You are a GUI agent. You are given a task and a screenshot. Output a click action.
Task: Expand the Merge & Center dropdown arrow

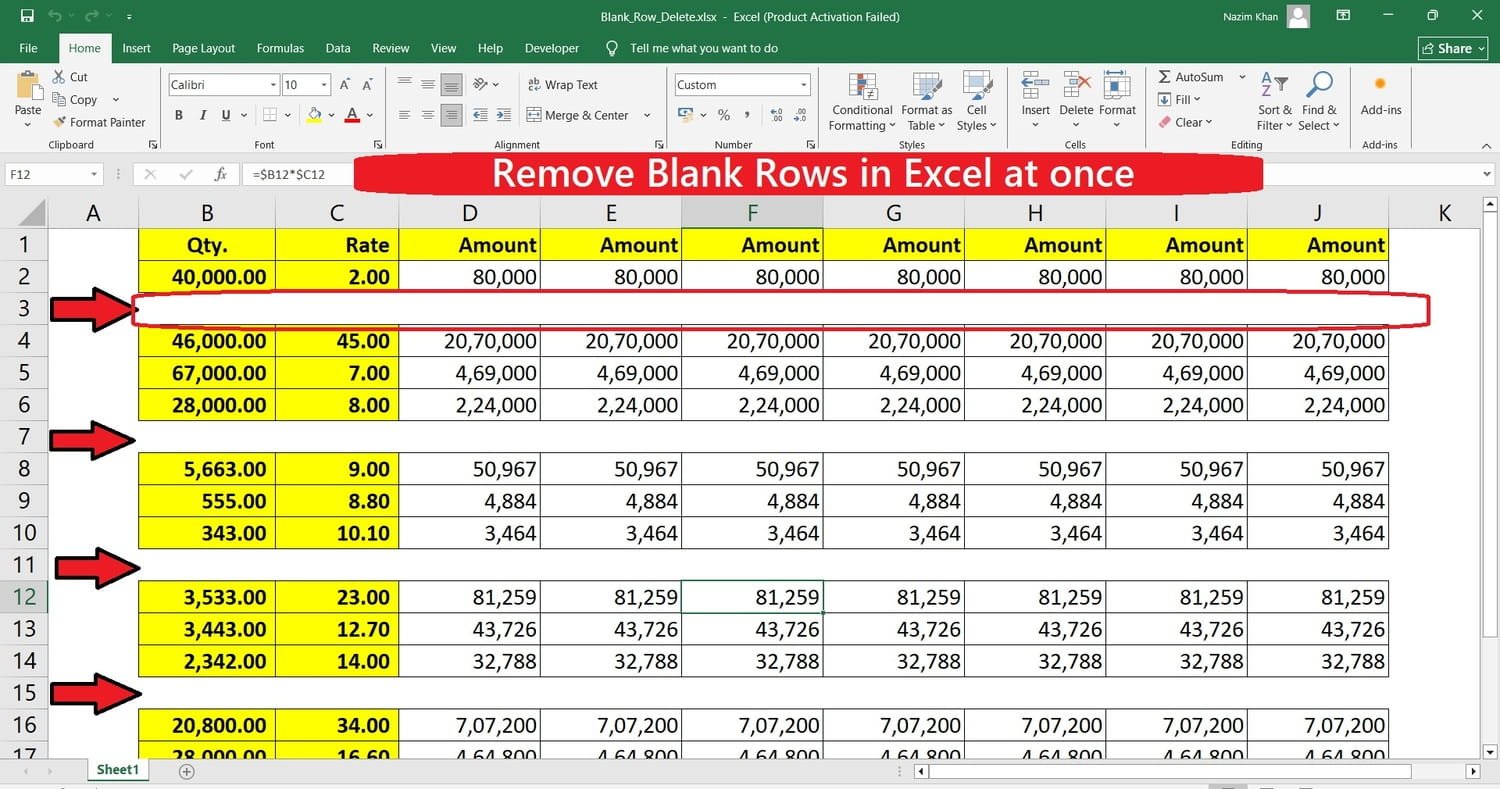tap(647, 115)
